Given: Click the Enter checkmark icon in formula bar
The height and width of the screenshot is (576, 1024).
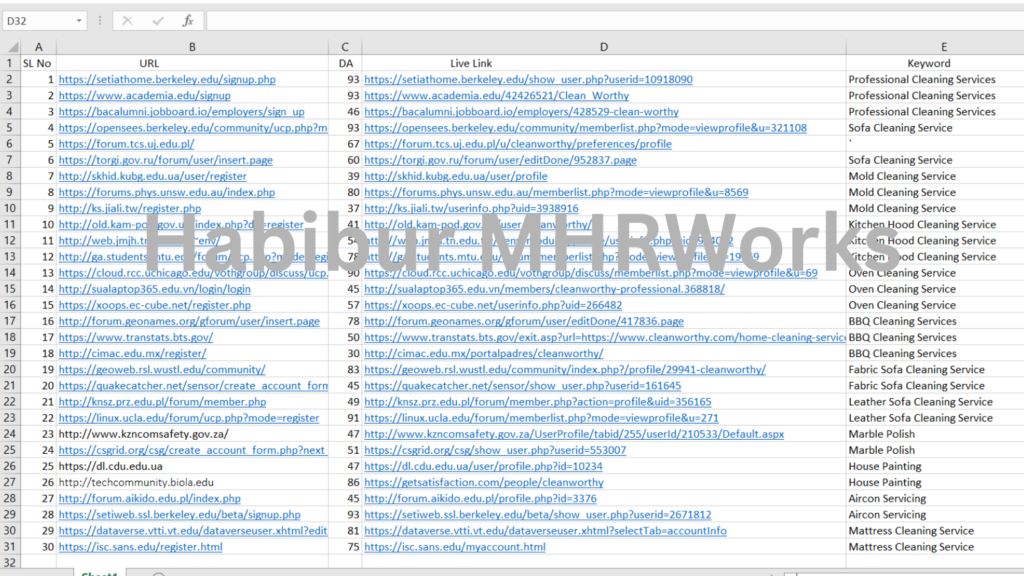Looking at the screenshot, I should click(157, 21).
